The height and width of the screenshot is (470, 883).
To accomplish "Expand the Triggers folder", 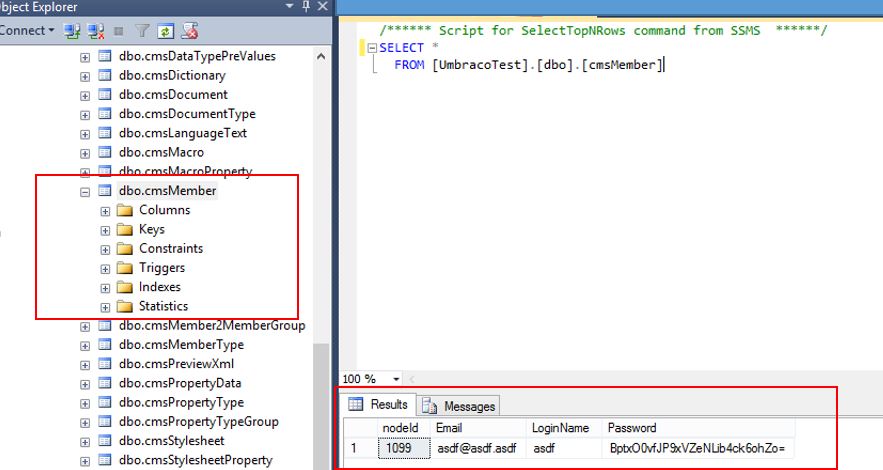I will click(x=105, y=268).
